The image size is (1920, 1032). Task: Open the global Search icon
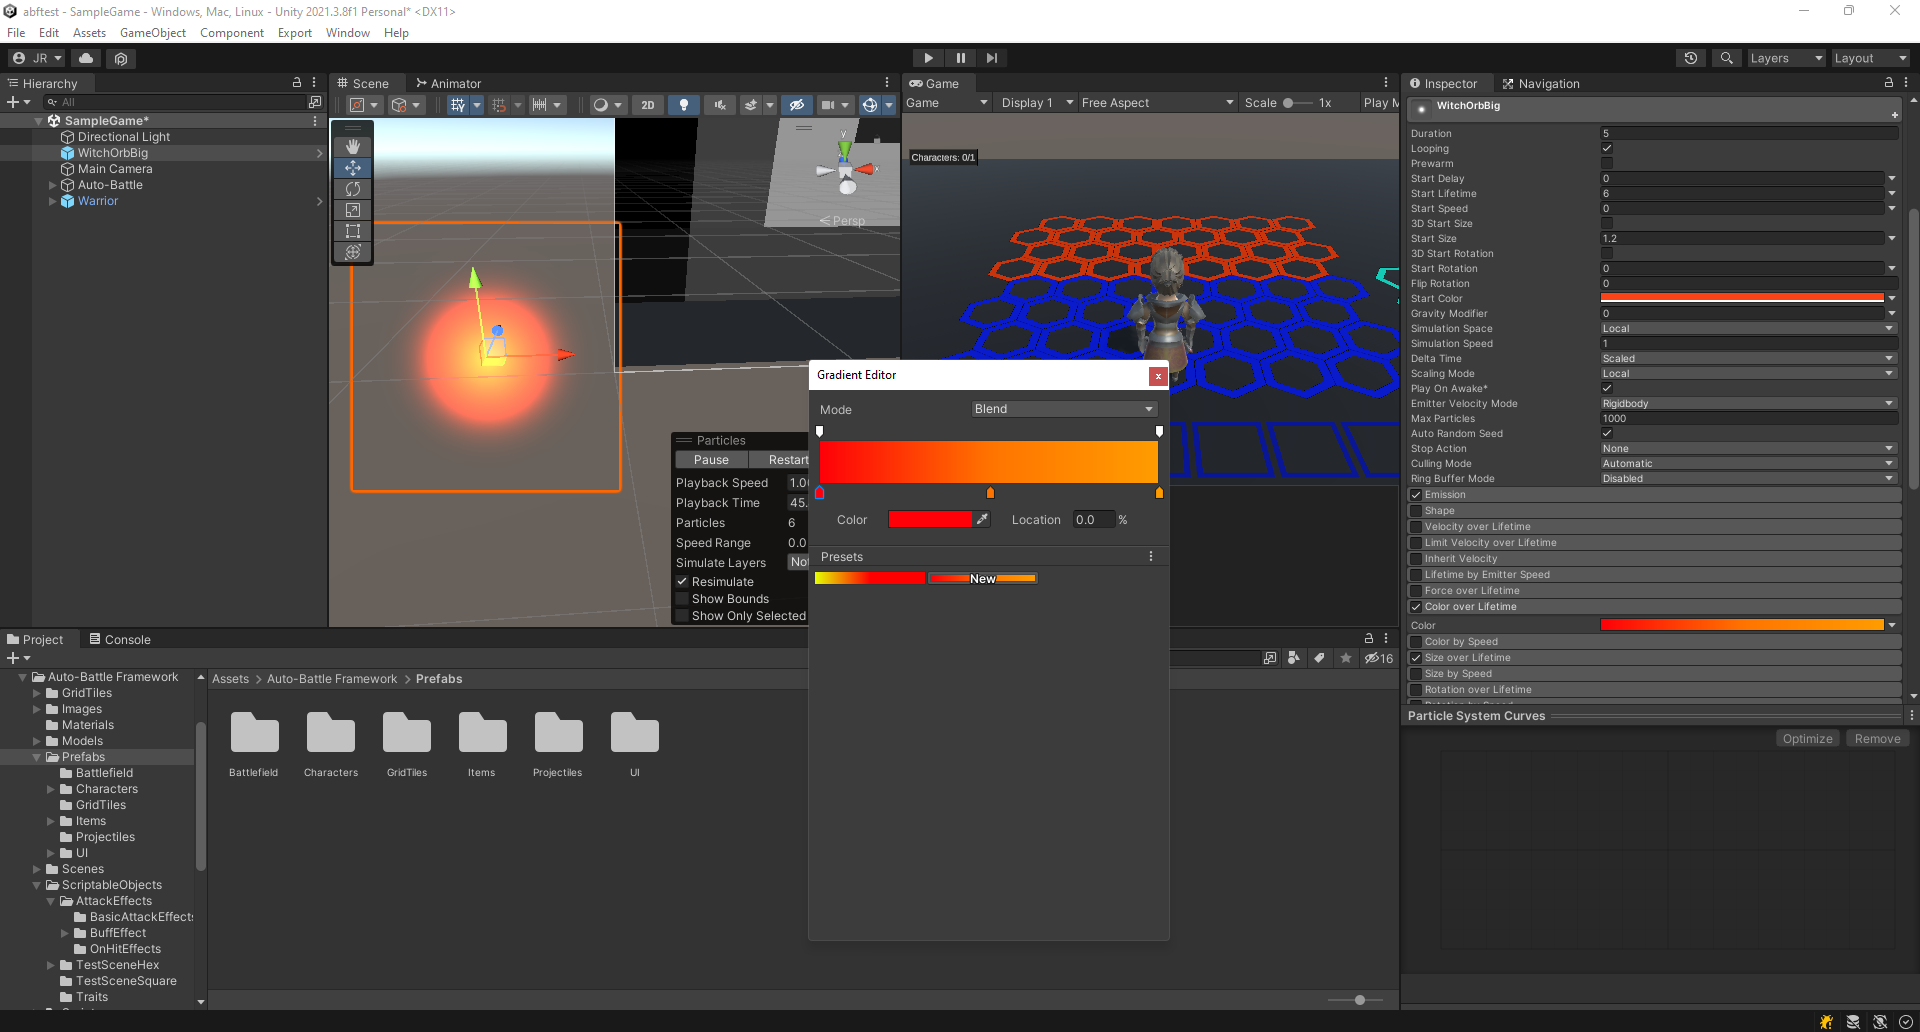pos(1726,58)
